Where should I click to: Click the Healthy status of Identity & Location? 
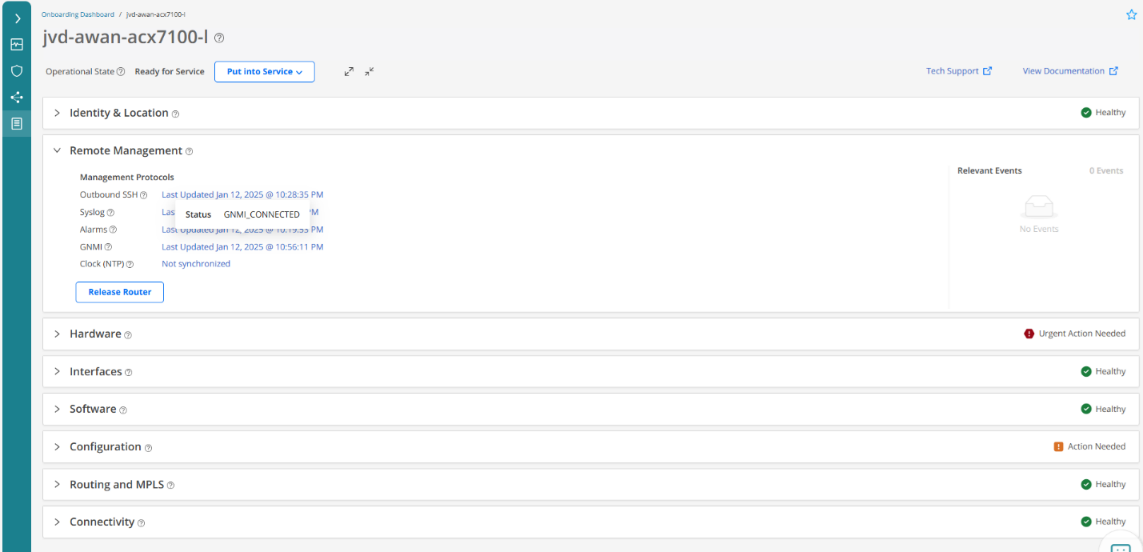1103,112
